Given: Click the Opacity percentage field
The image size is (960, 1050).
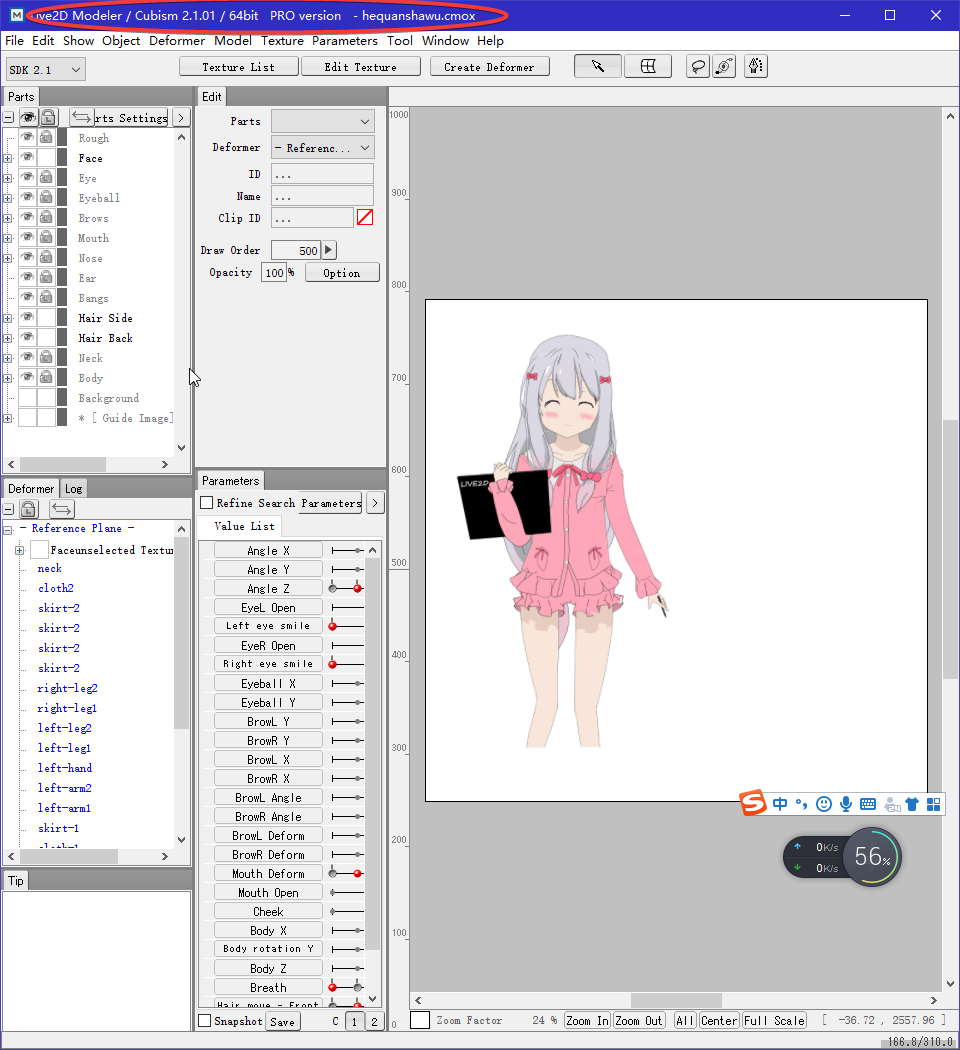Looking at the screenshot, I should (274, 273).
